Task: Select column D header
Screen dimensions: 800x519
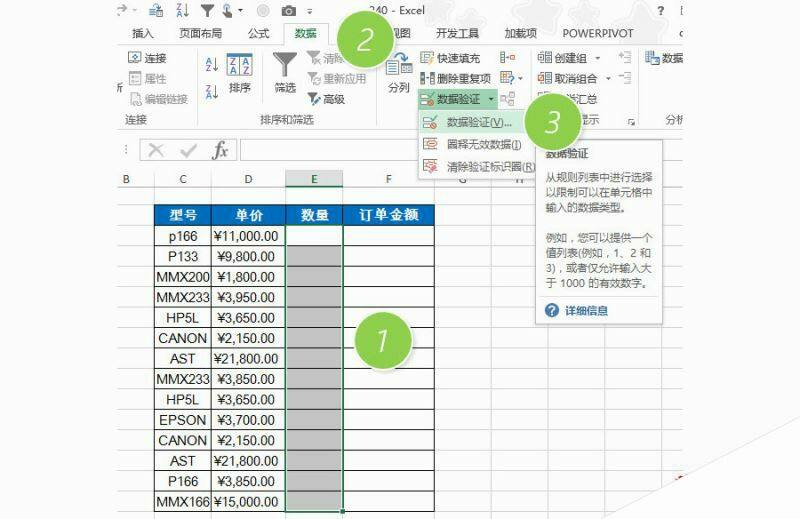Action: coord(248,179)
